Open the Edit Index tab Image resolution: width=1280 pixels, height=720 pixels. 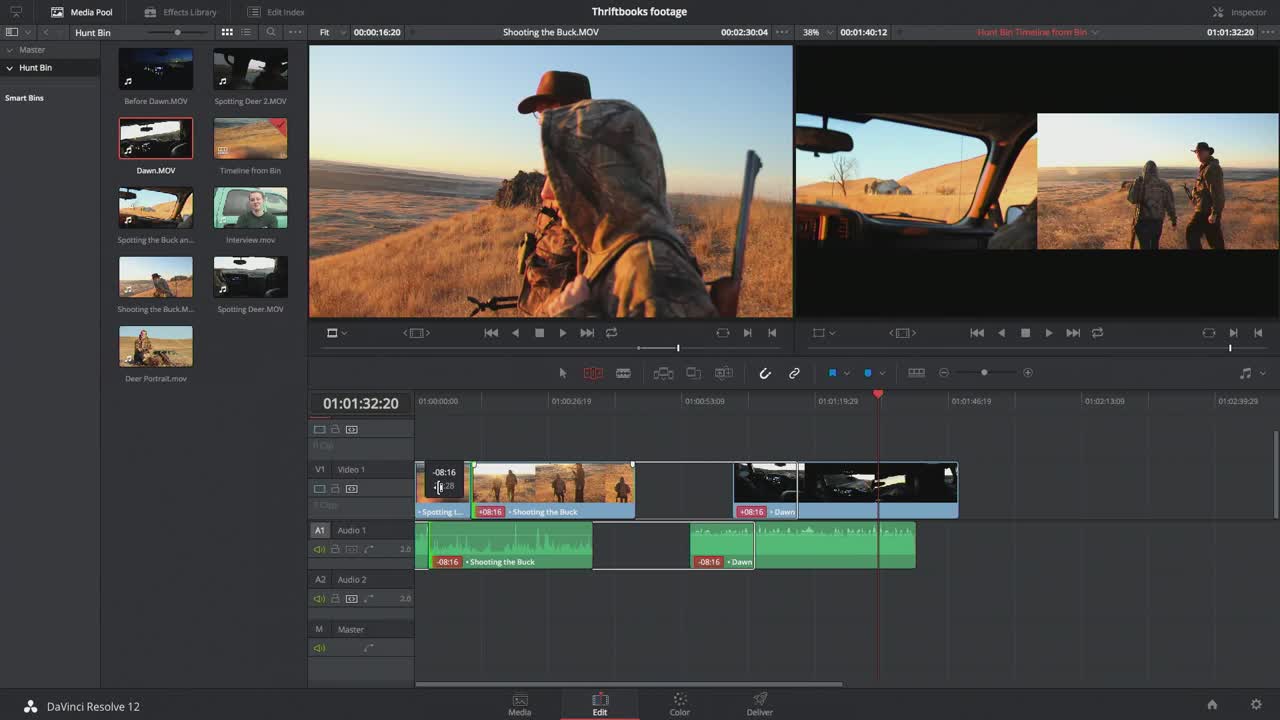point(276,12)
